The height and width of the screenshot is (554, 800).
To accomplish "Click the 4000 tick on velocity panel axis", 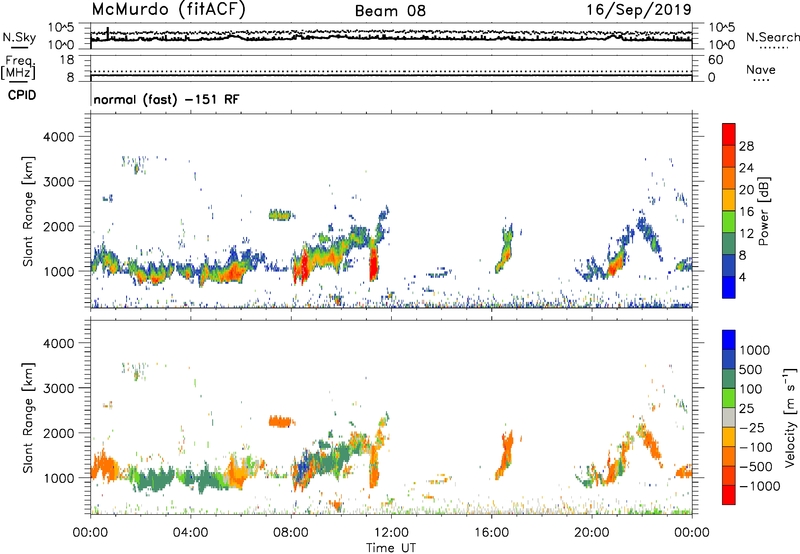I will tap(58, 343).
